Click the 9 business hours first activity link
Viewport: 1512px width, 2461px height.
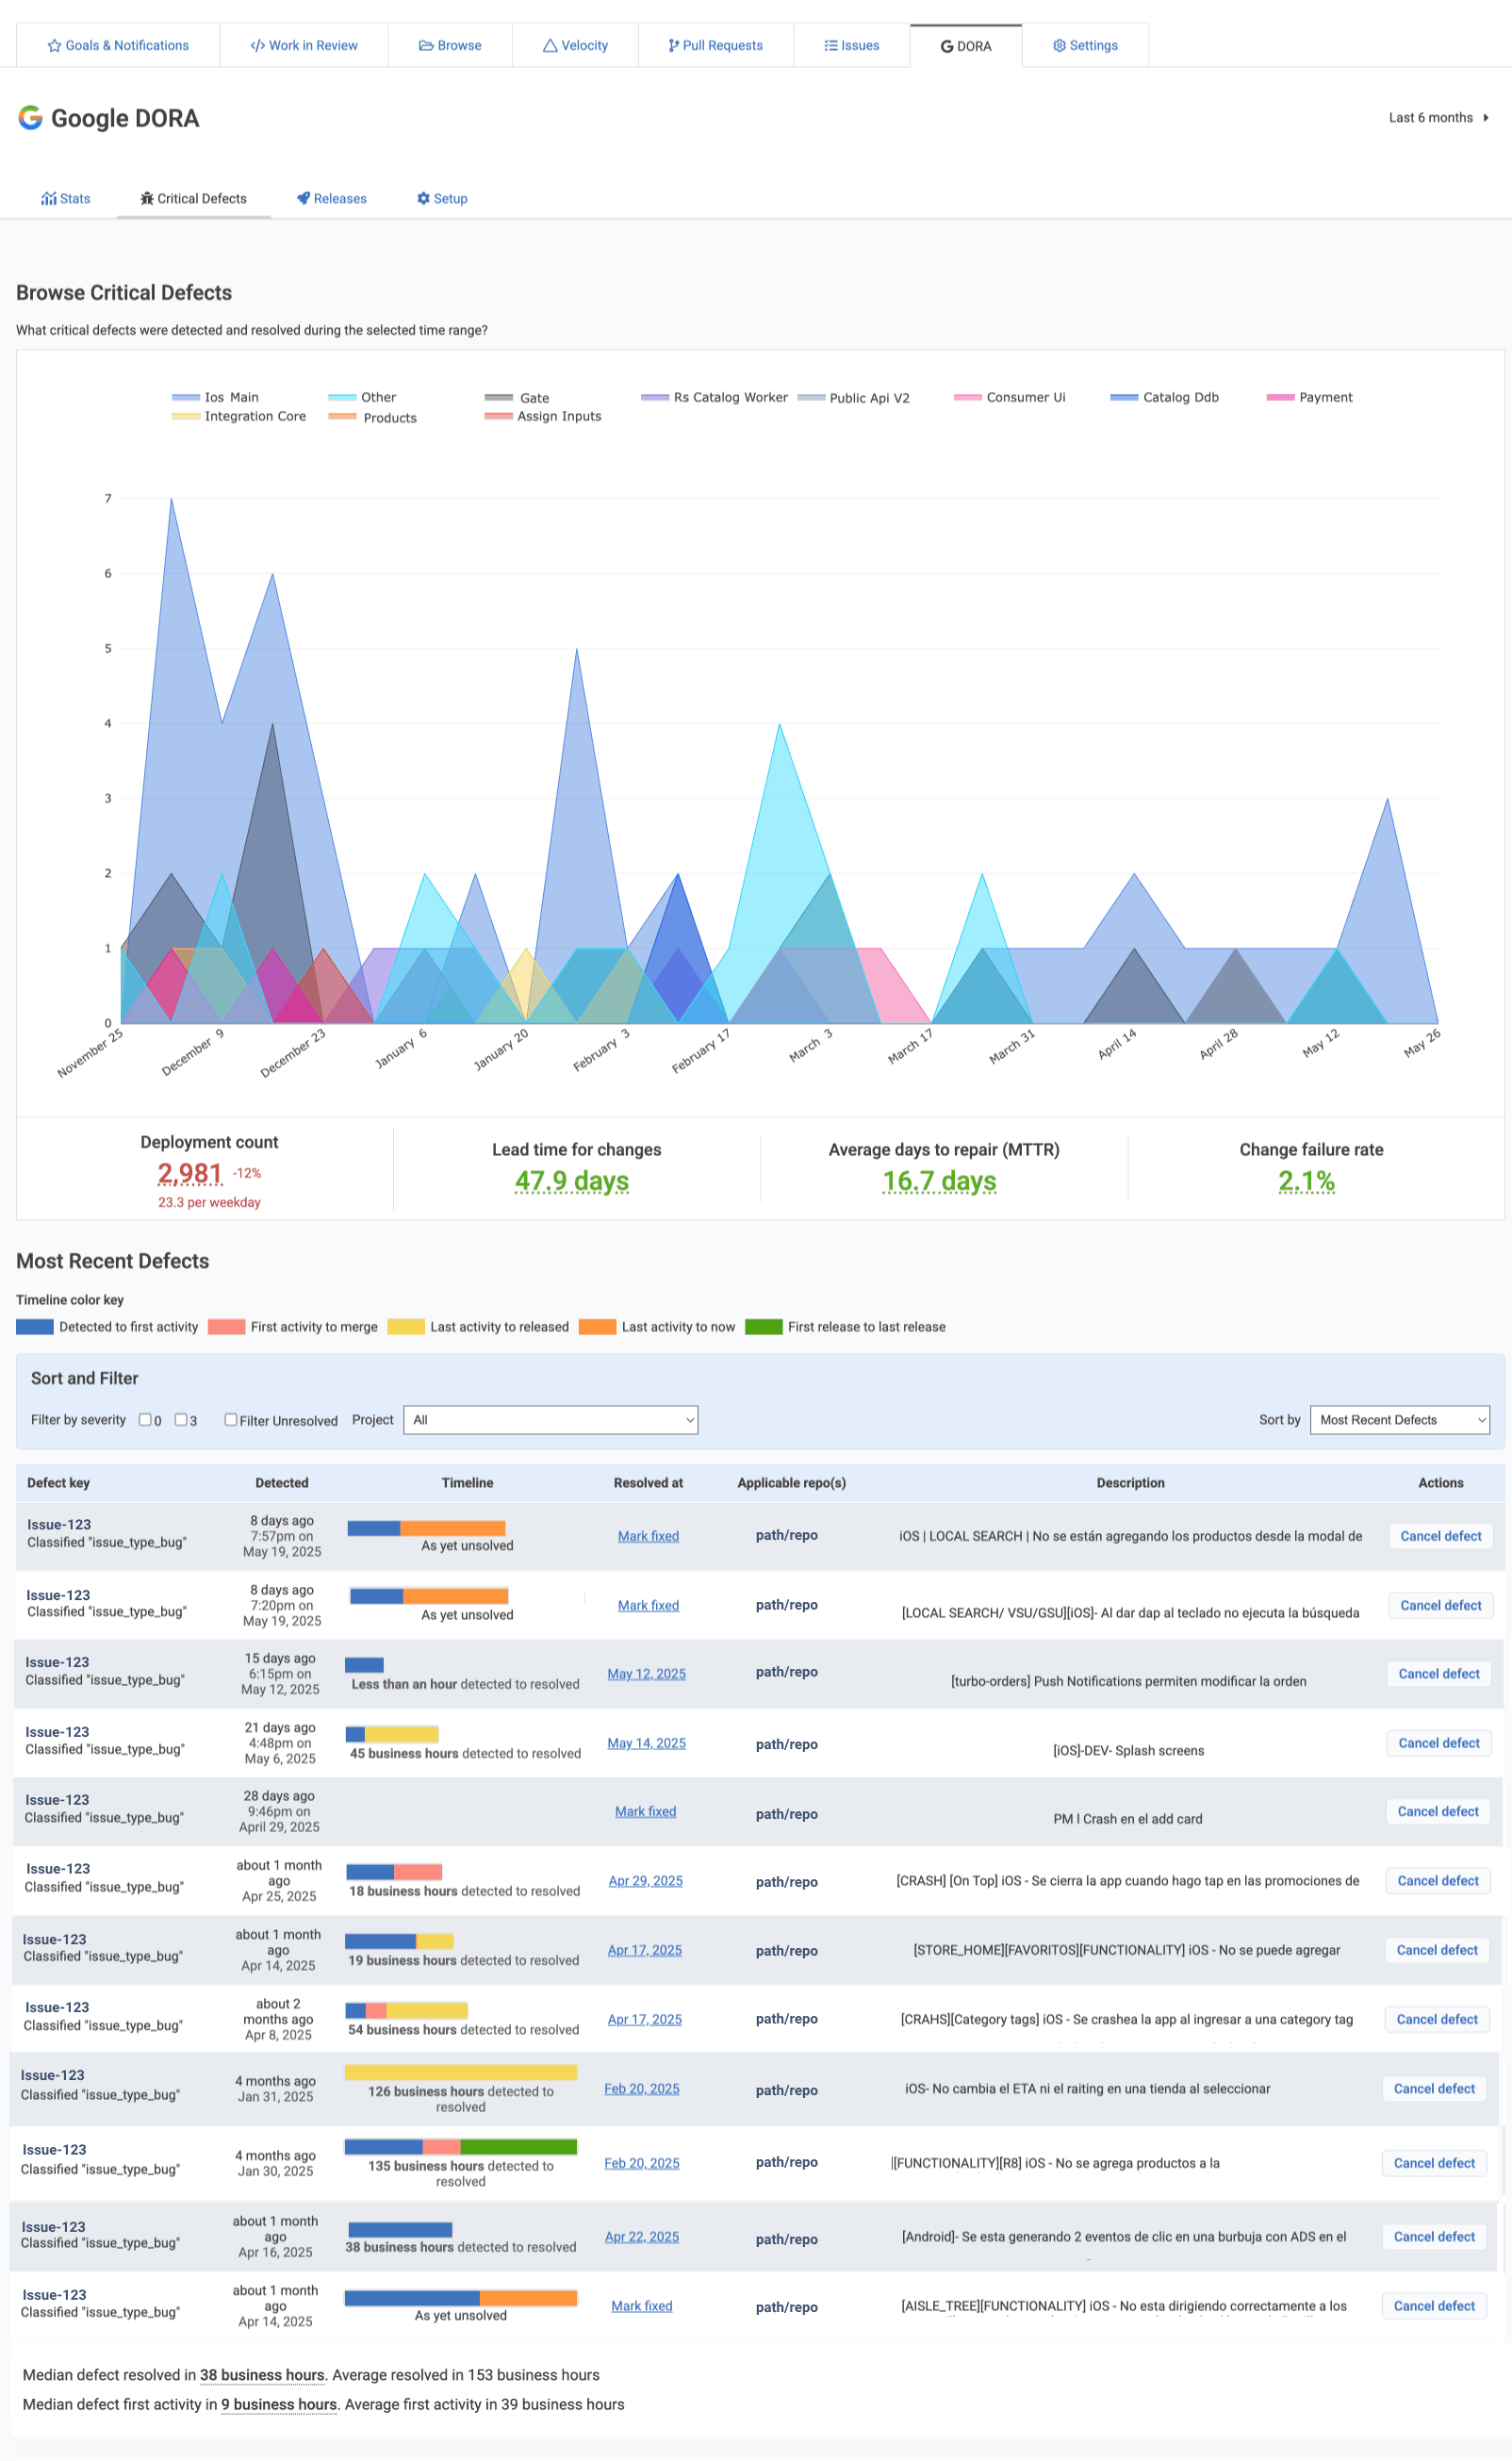click(279, 2405)
